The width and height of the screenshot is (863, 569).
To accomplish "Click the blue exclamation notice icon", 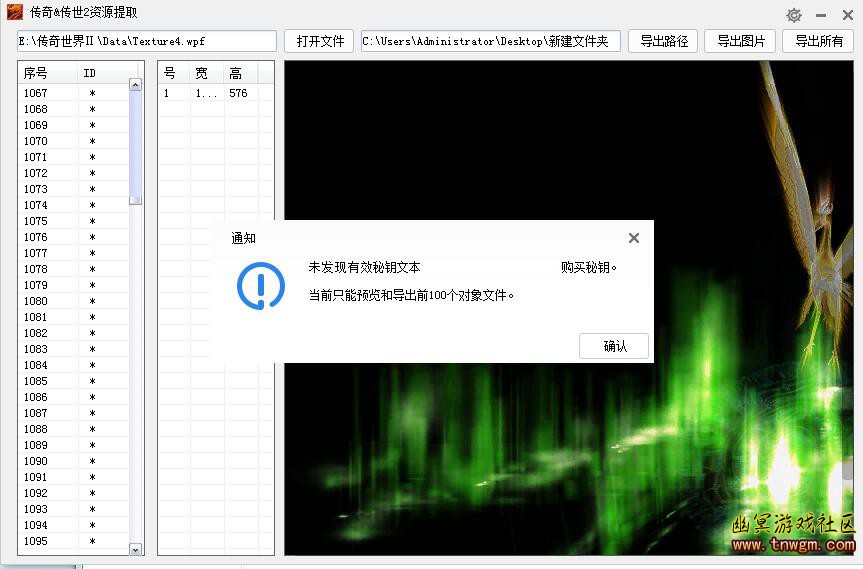I will coord(260,286).
